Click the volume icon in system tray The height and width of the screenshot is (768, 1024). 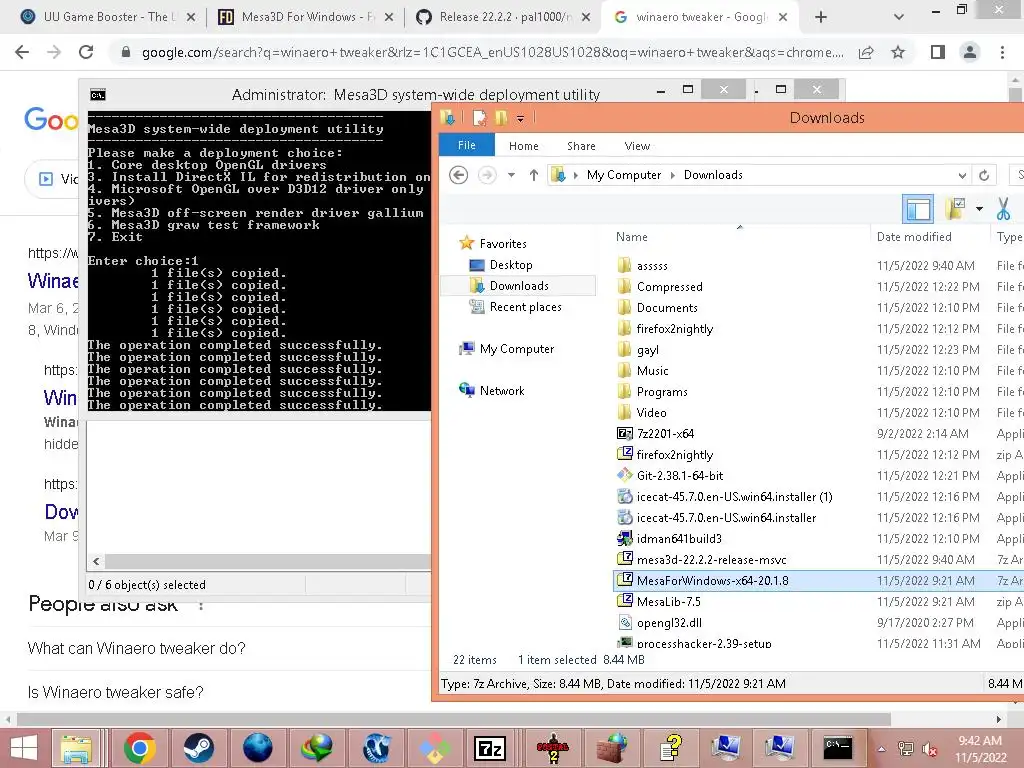coord(929,749)
